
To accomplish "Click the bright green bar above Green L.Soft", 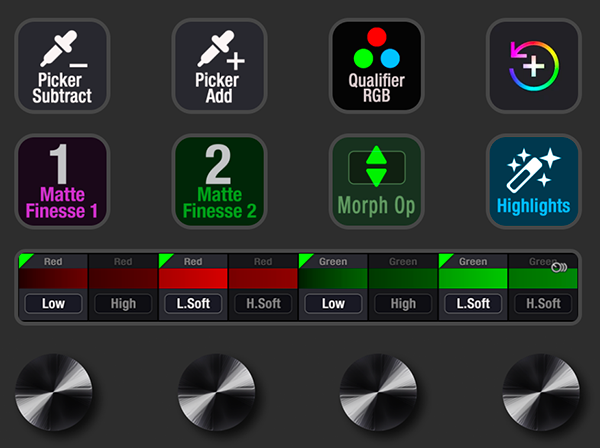I will coord(473,278).
